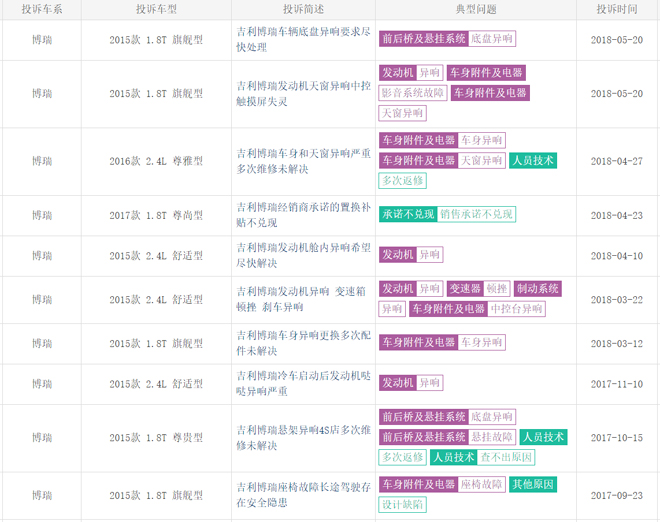The width and height of the screenshot is (660, 522).
Task: Select the green 人员技术 tag on 2018-04-27 row
Action: 533,160
